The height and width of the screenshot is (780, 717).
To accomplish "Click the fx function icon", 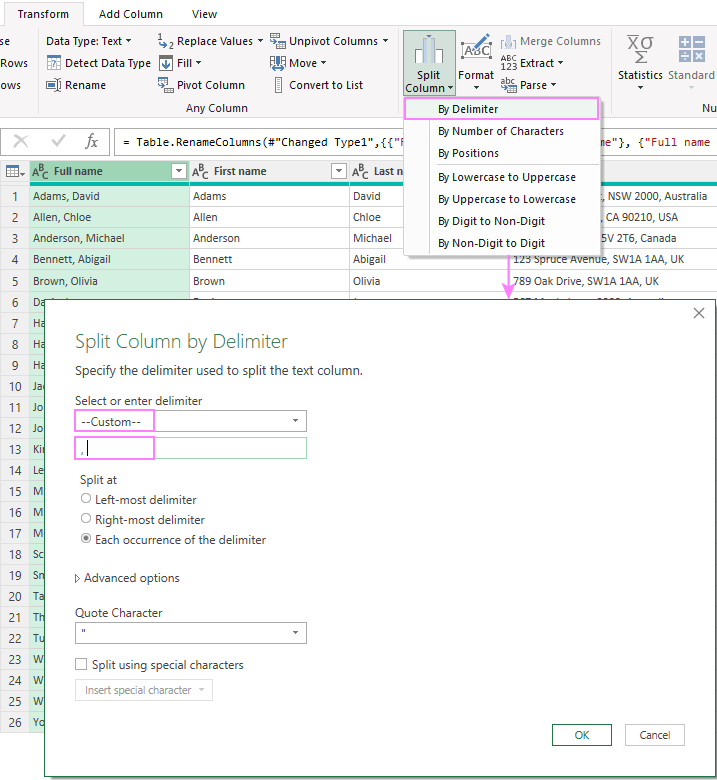I will (92, 142).
